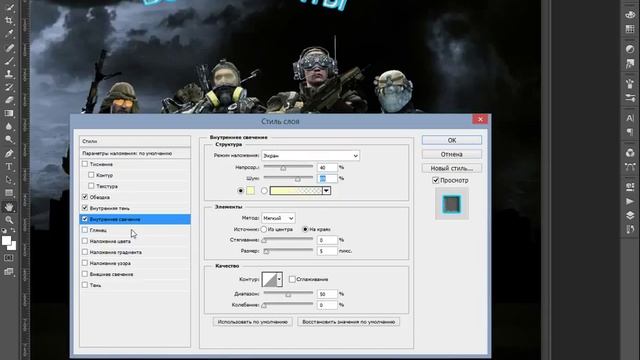
Task: Click the Стягивание value field
Action: tap(327, 240)
